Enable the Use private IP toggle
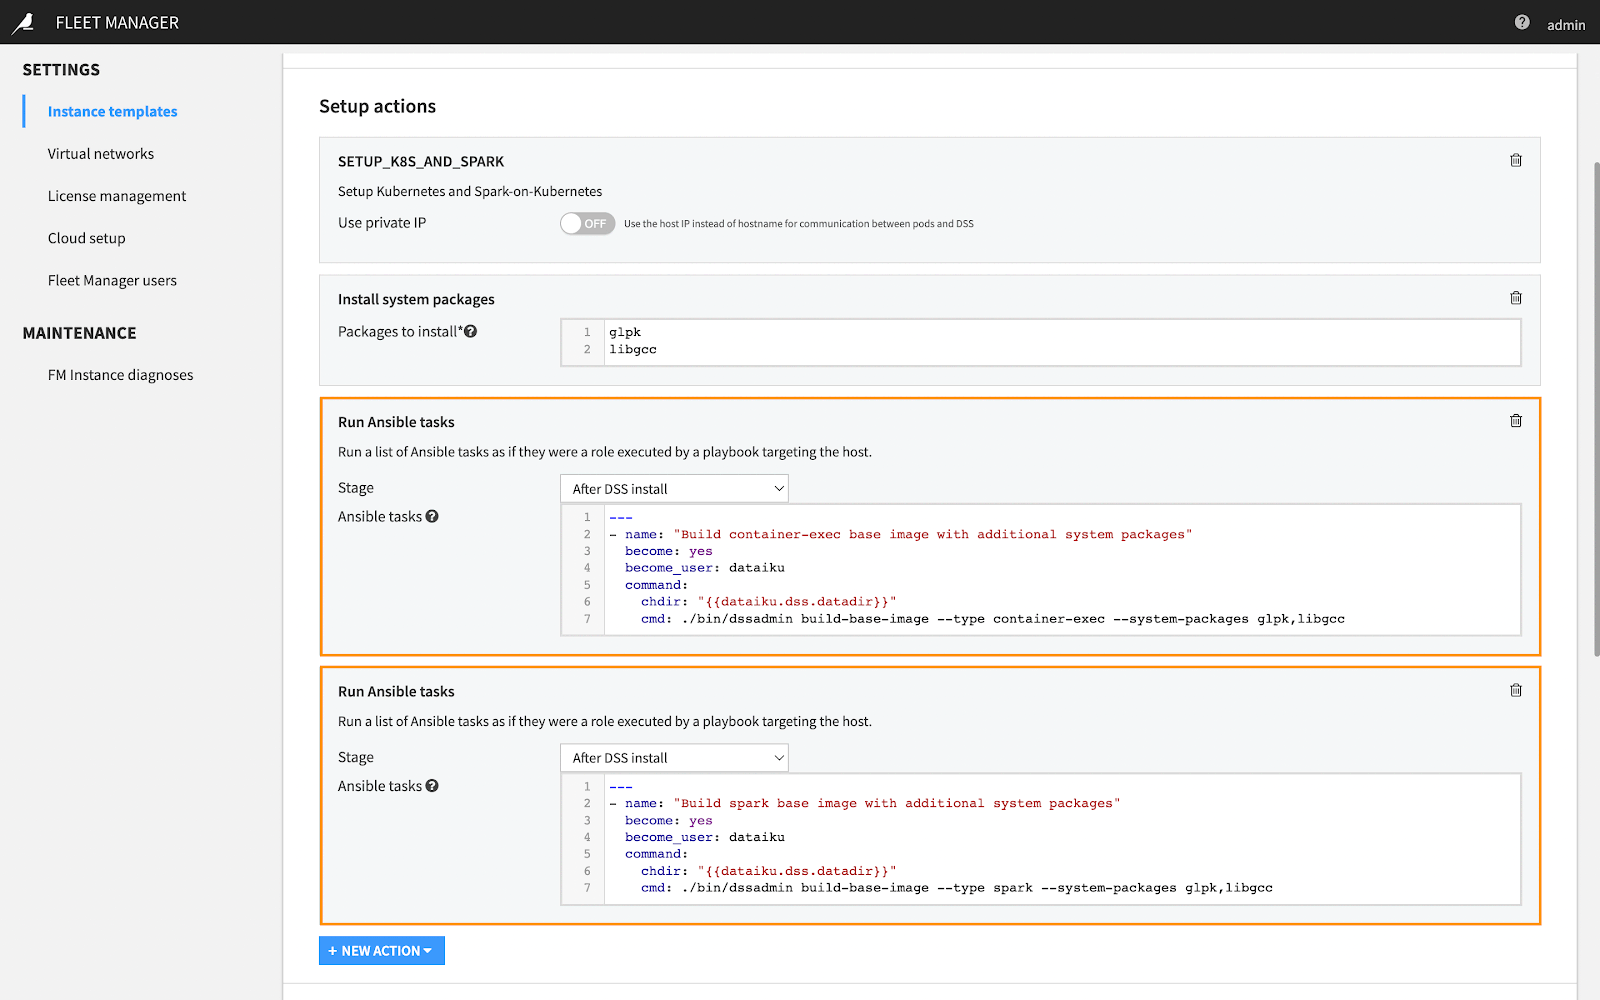Viewport: 1600px width, 1000px height. tap(587, 223)
